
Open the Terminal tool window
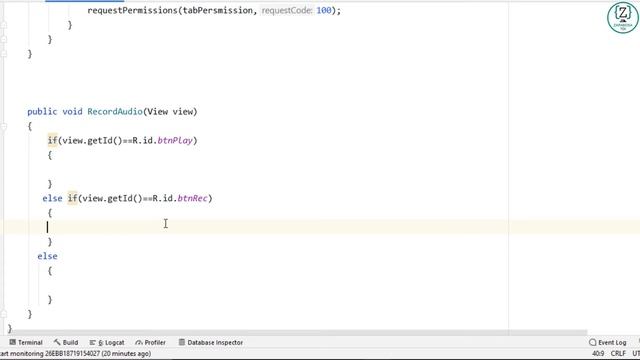(26, 342)
